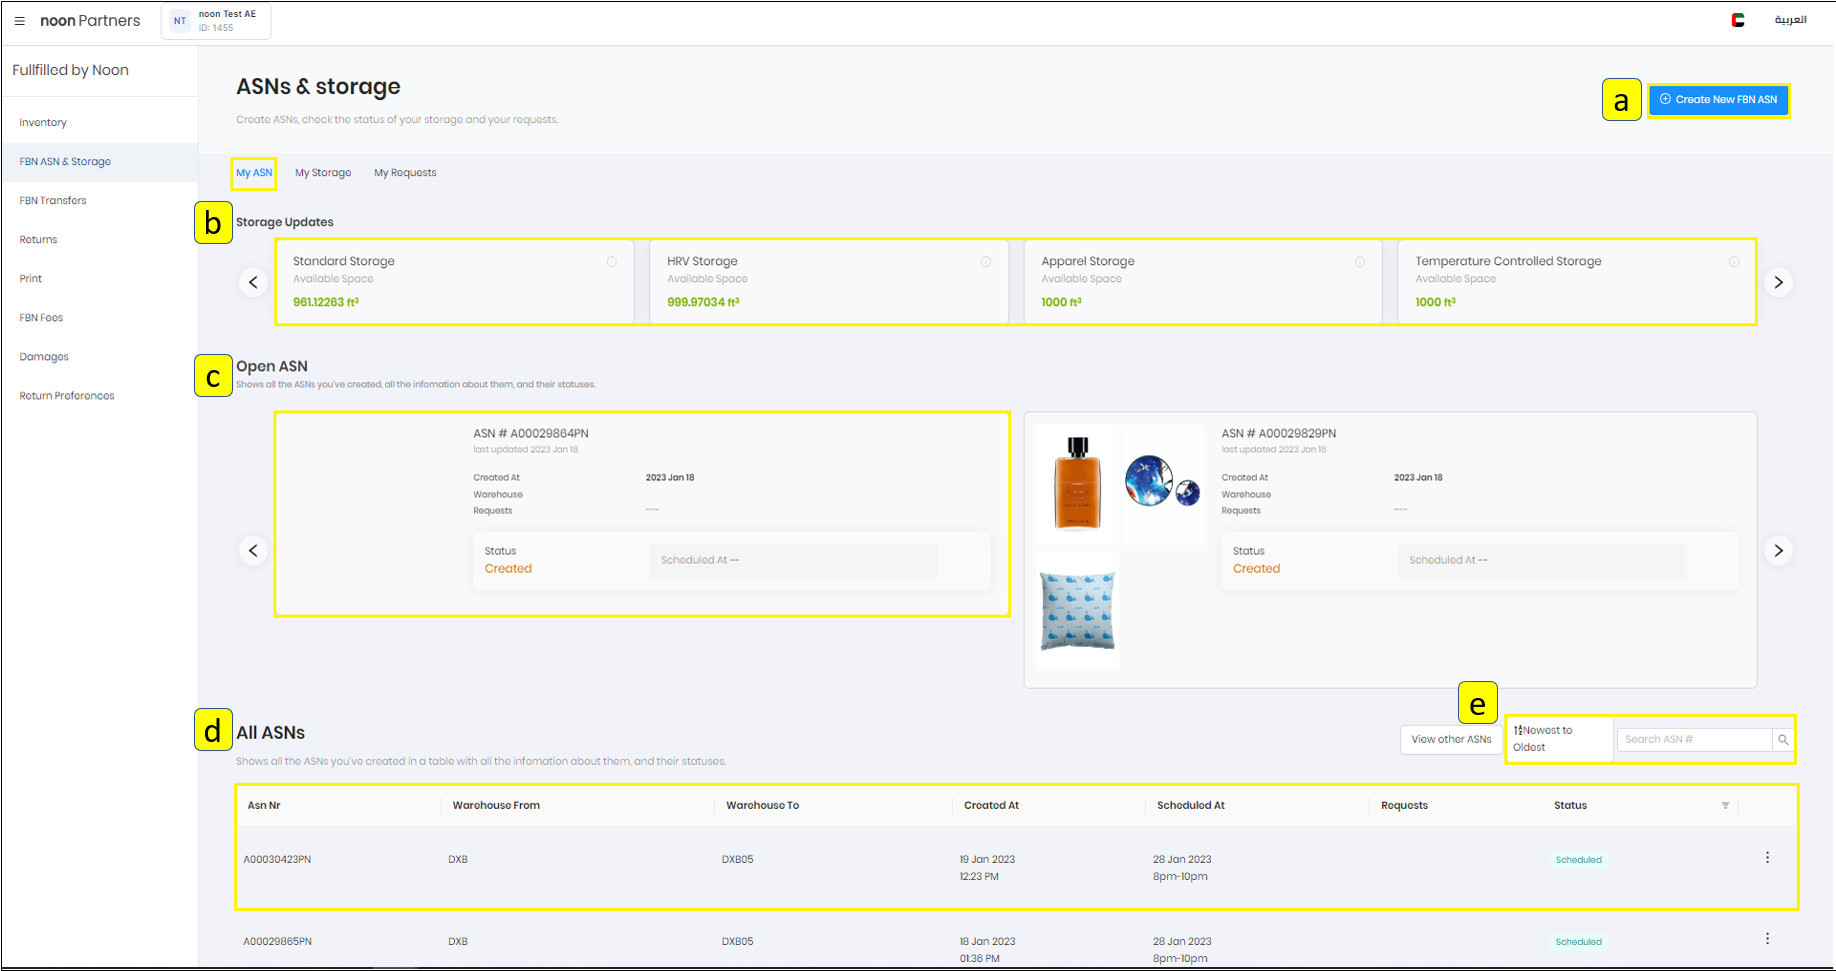
Task: Click Created status on ASN A00029864PN card
Action: [x=508, y=569]
